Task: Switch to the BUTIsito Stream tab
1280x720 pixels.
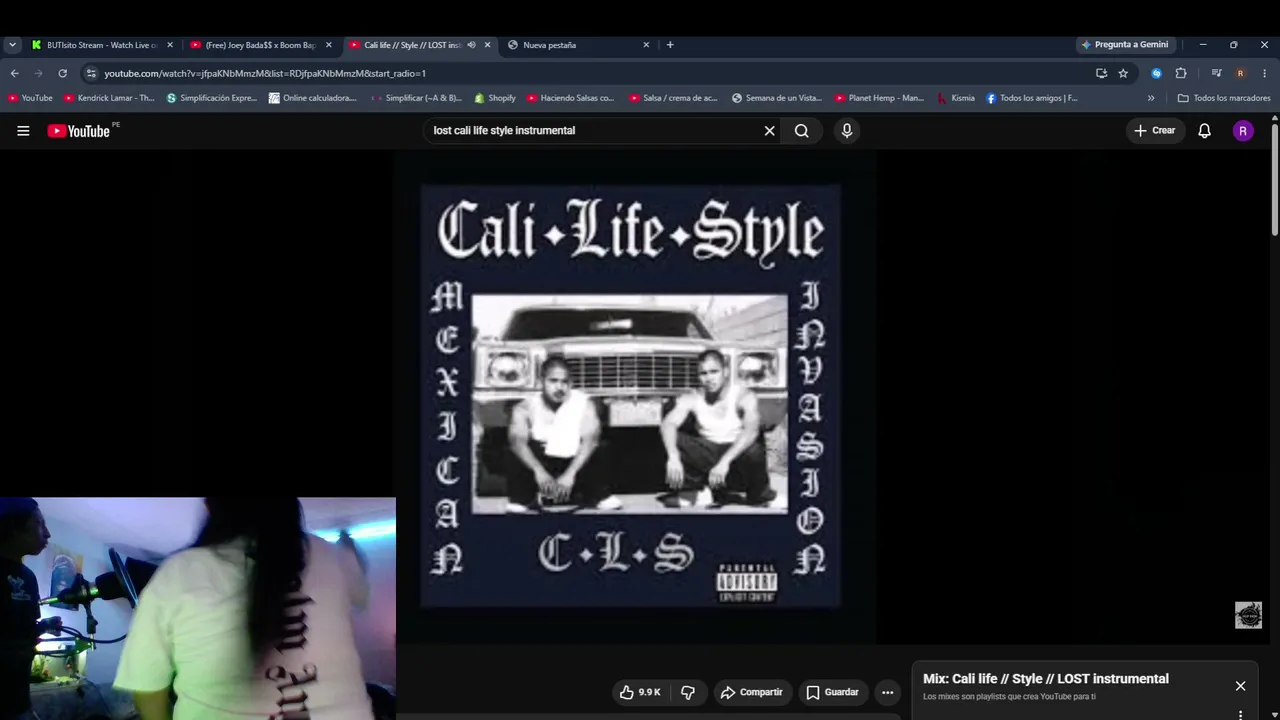Action: tap(102, 45)
